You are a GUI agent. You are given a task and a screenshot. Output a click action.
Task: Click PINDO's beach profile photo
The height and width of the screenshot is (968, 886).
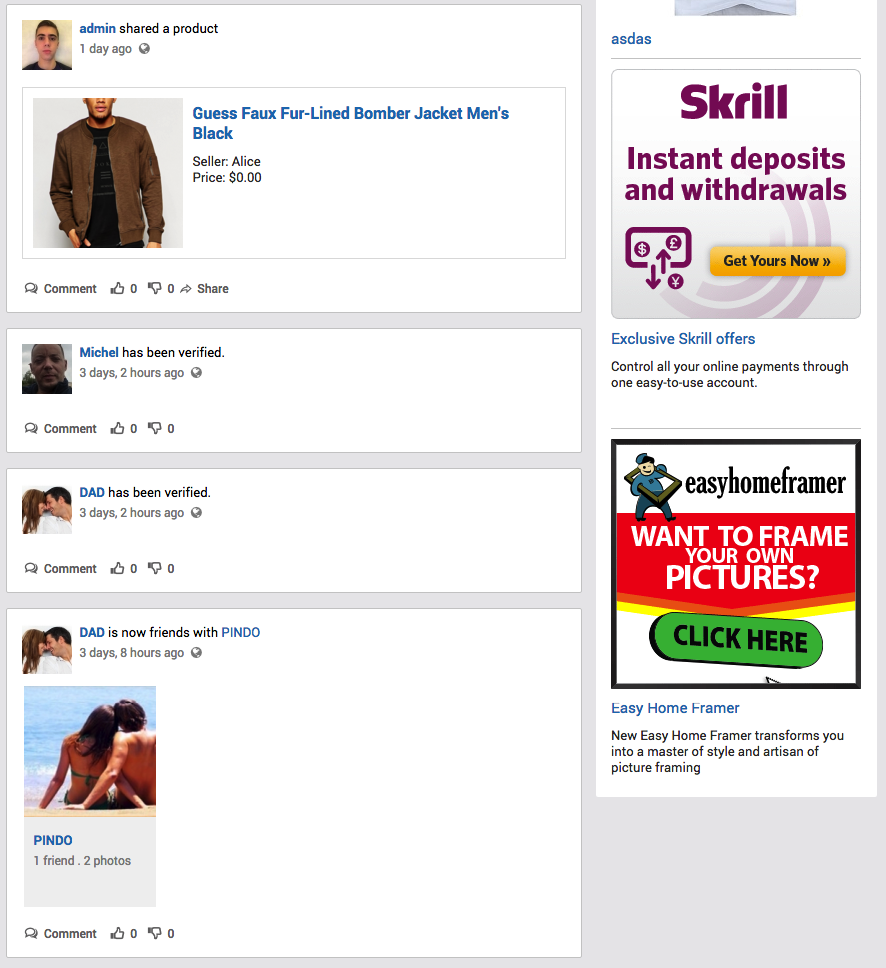pyautogui.click(x=90, y=751)
